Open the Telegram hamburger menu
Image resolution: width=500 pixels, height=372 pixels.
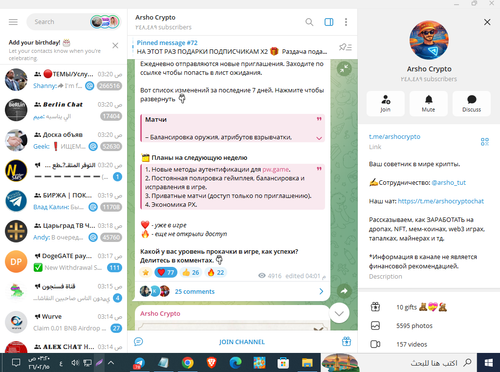pos(13,22)
